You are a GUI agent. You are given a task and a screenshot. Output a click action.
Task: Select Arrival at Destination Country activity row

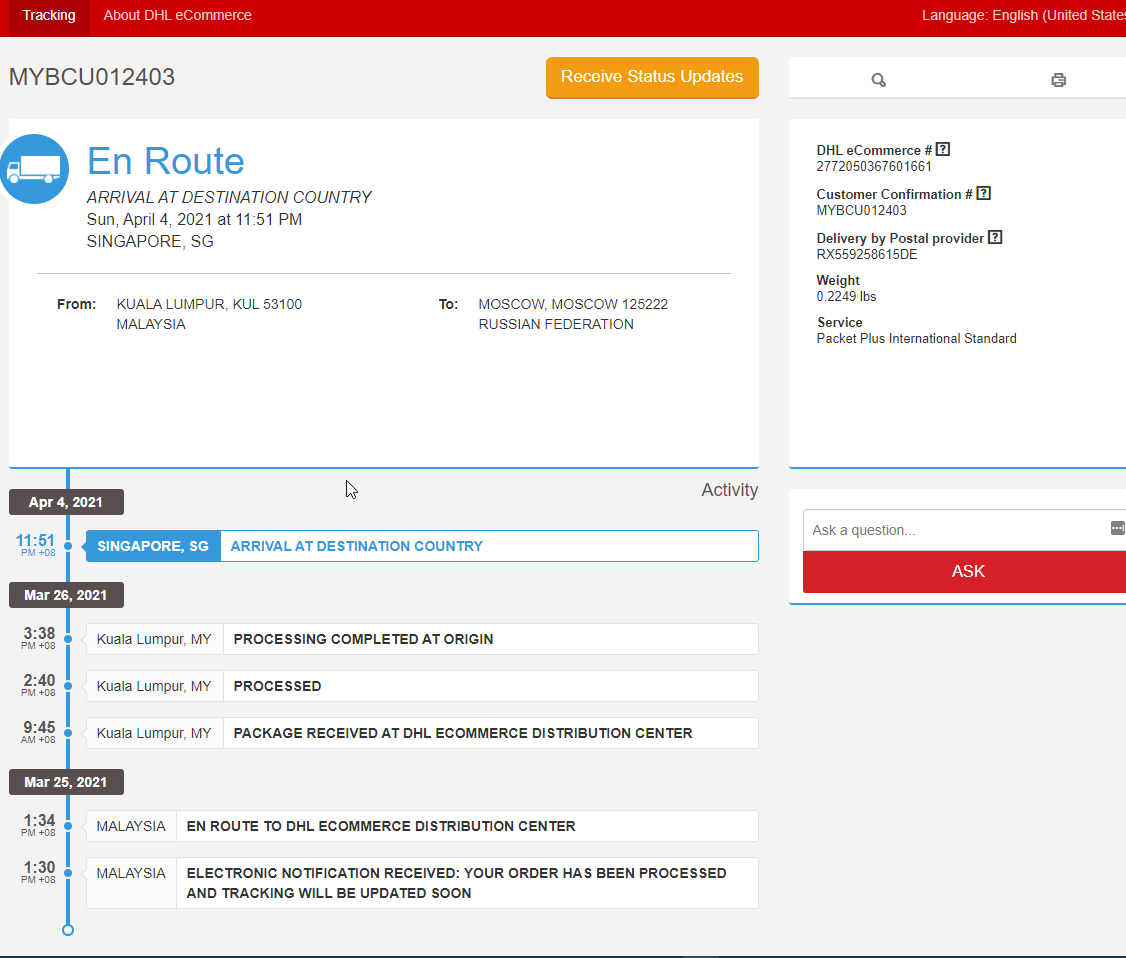pos(422,546)
